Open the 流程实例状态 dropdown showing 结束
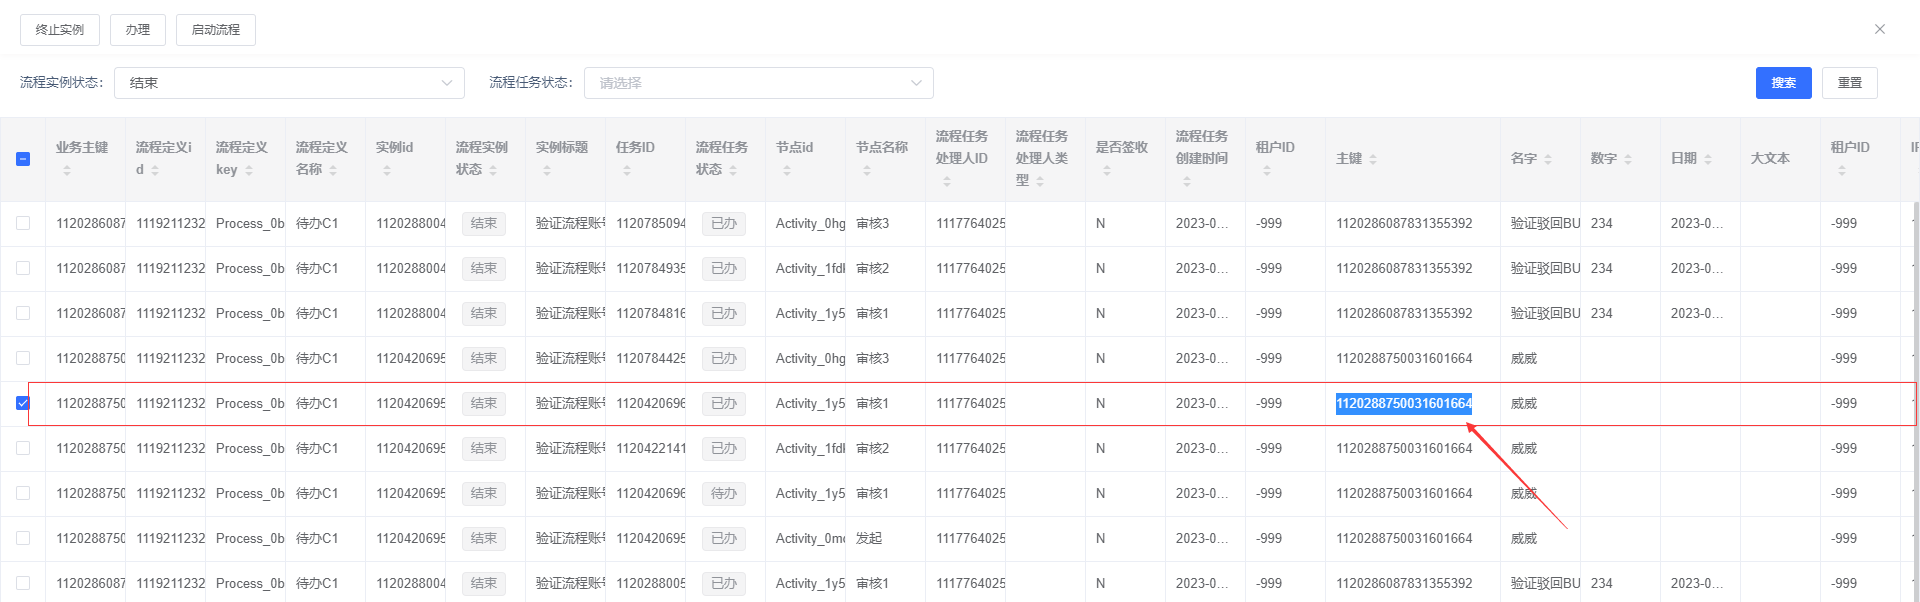The width and height of the screenshot is (1920, 602). coord(289,83)
